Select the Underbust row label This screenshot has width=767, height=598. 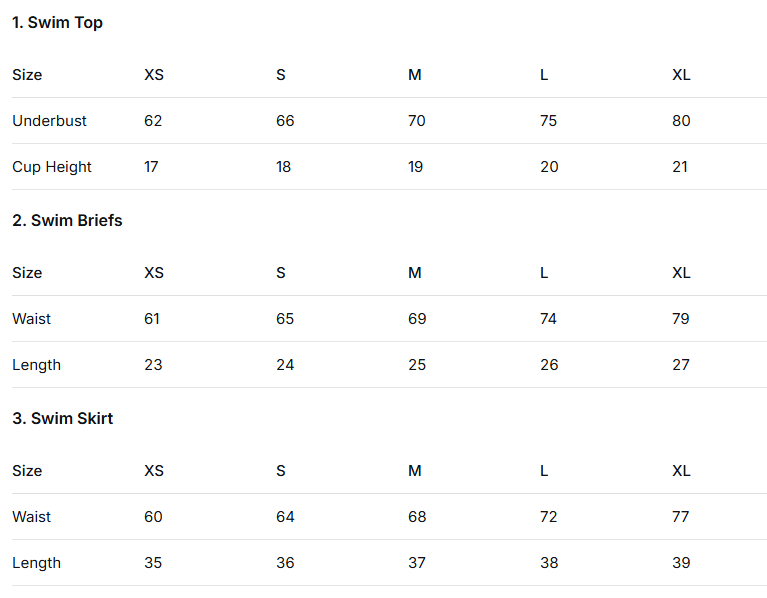pyautogui.click(x=49, y=121)
